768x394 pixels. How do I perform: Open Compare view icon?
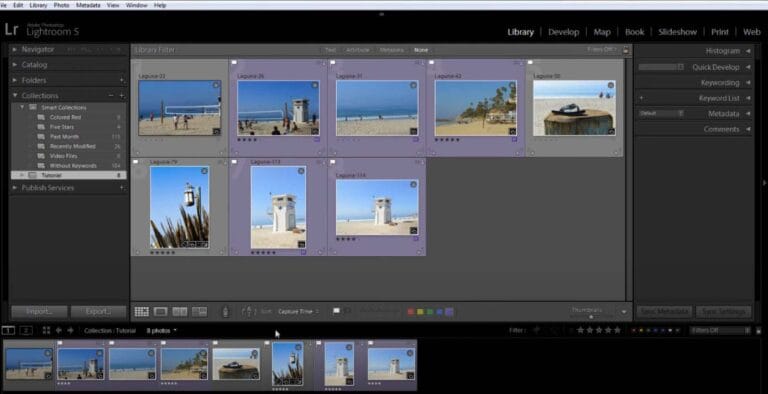click(180, 312)
